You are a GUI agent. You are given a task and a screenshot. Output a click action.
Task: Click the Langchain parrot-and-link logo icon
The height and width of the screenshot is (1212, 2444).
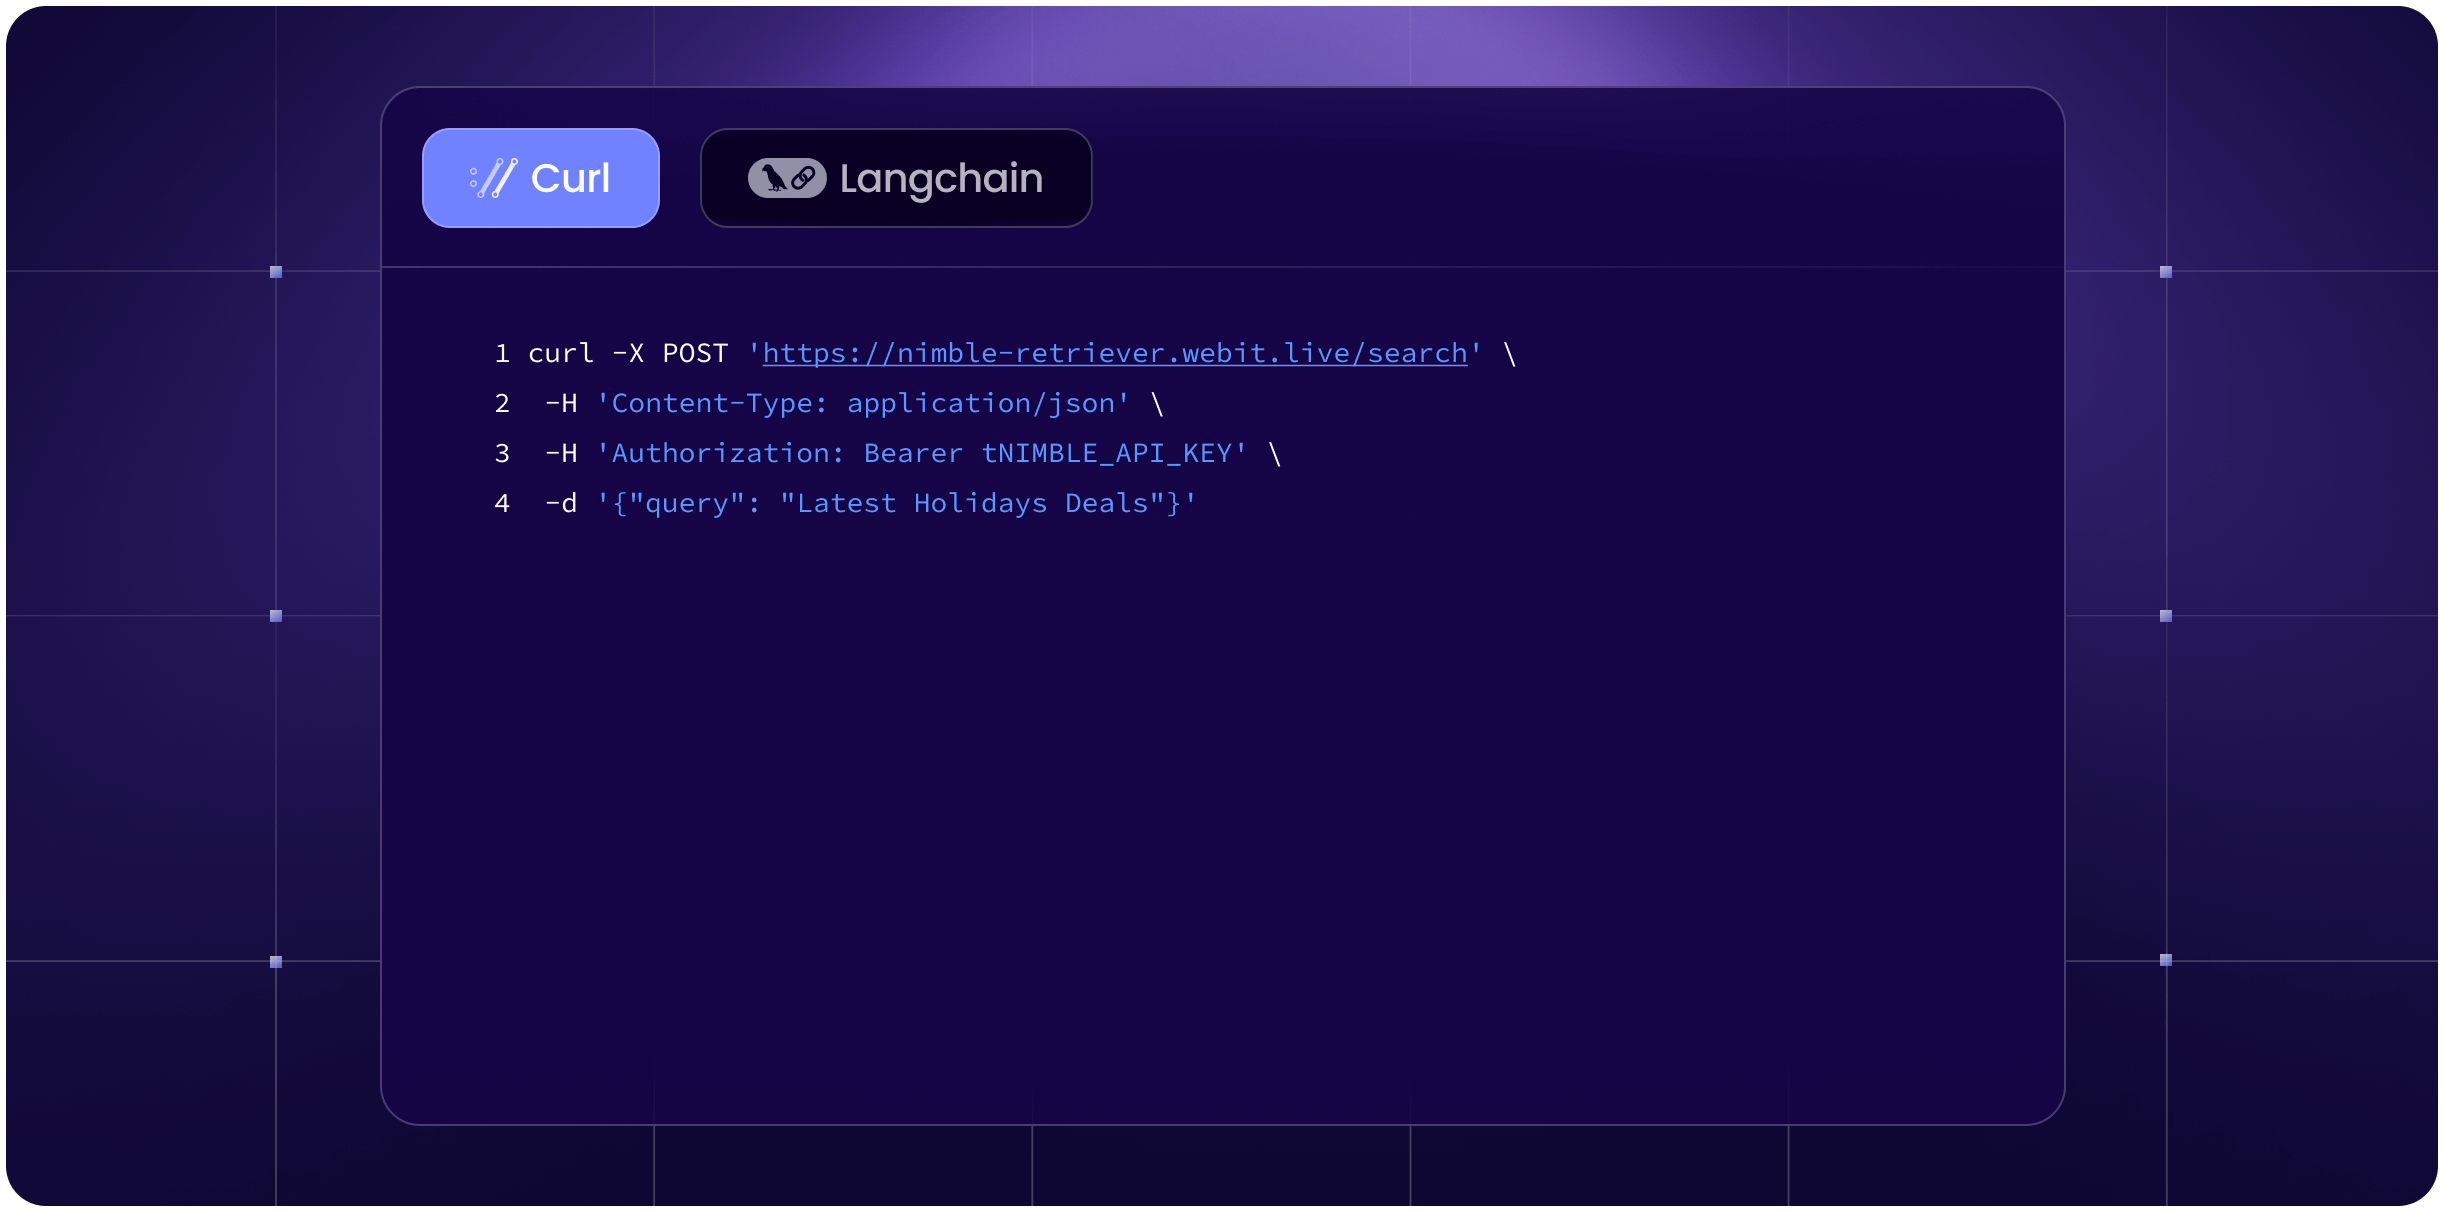point(787,178)
